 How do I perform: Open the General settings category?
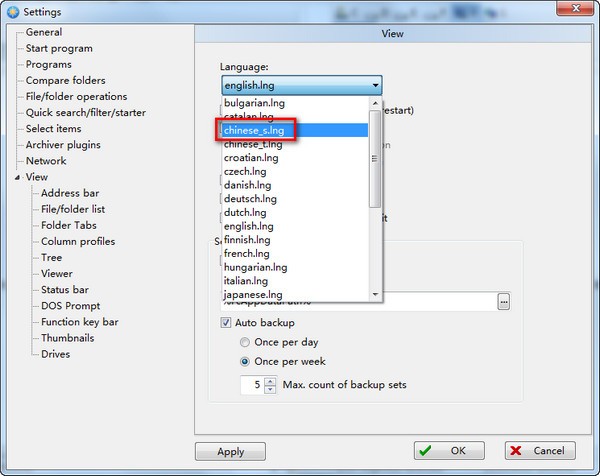44,32
